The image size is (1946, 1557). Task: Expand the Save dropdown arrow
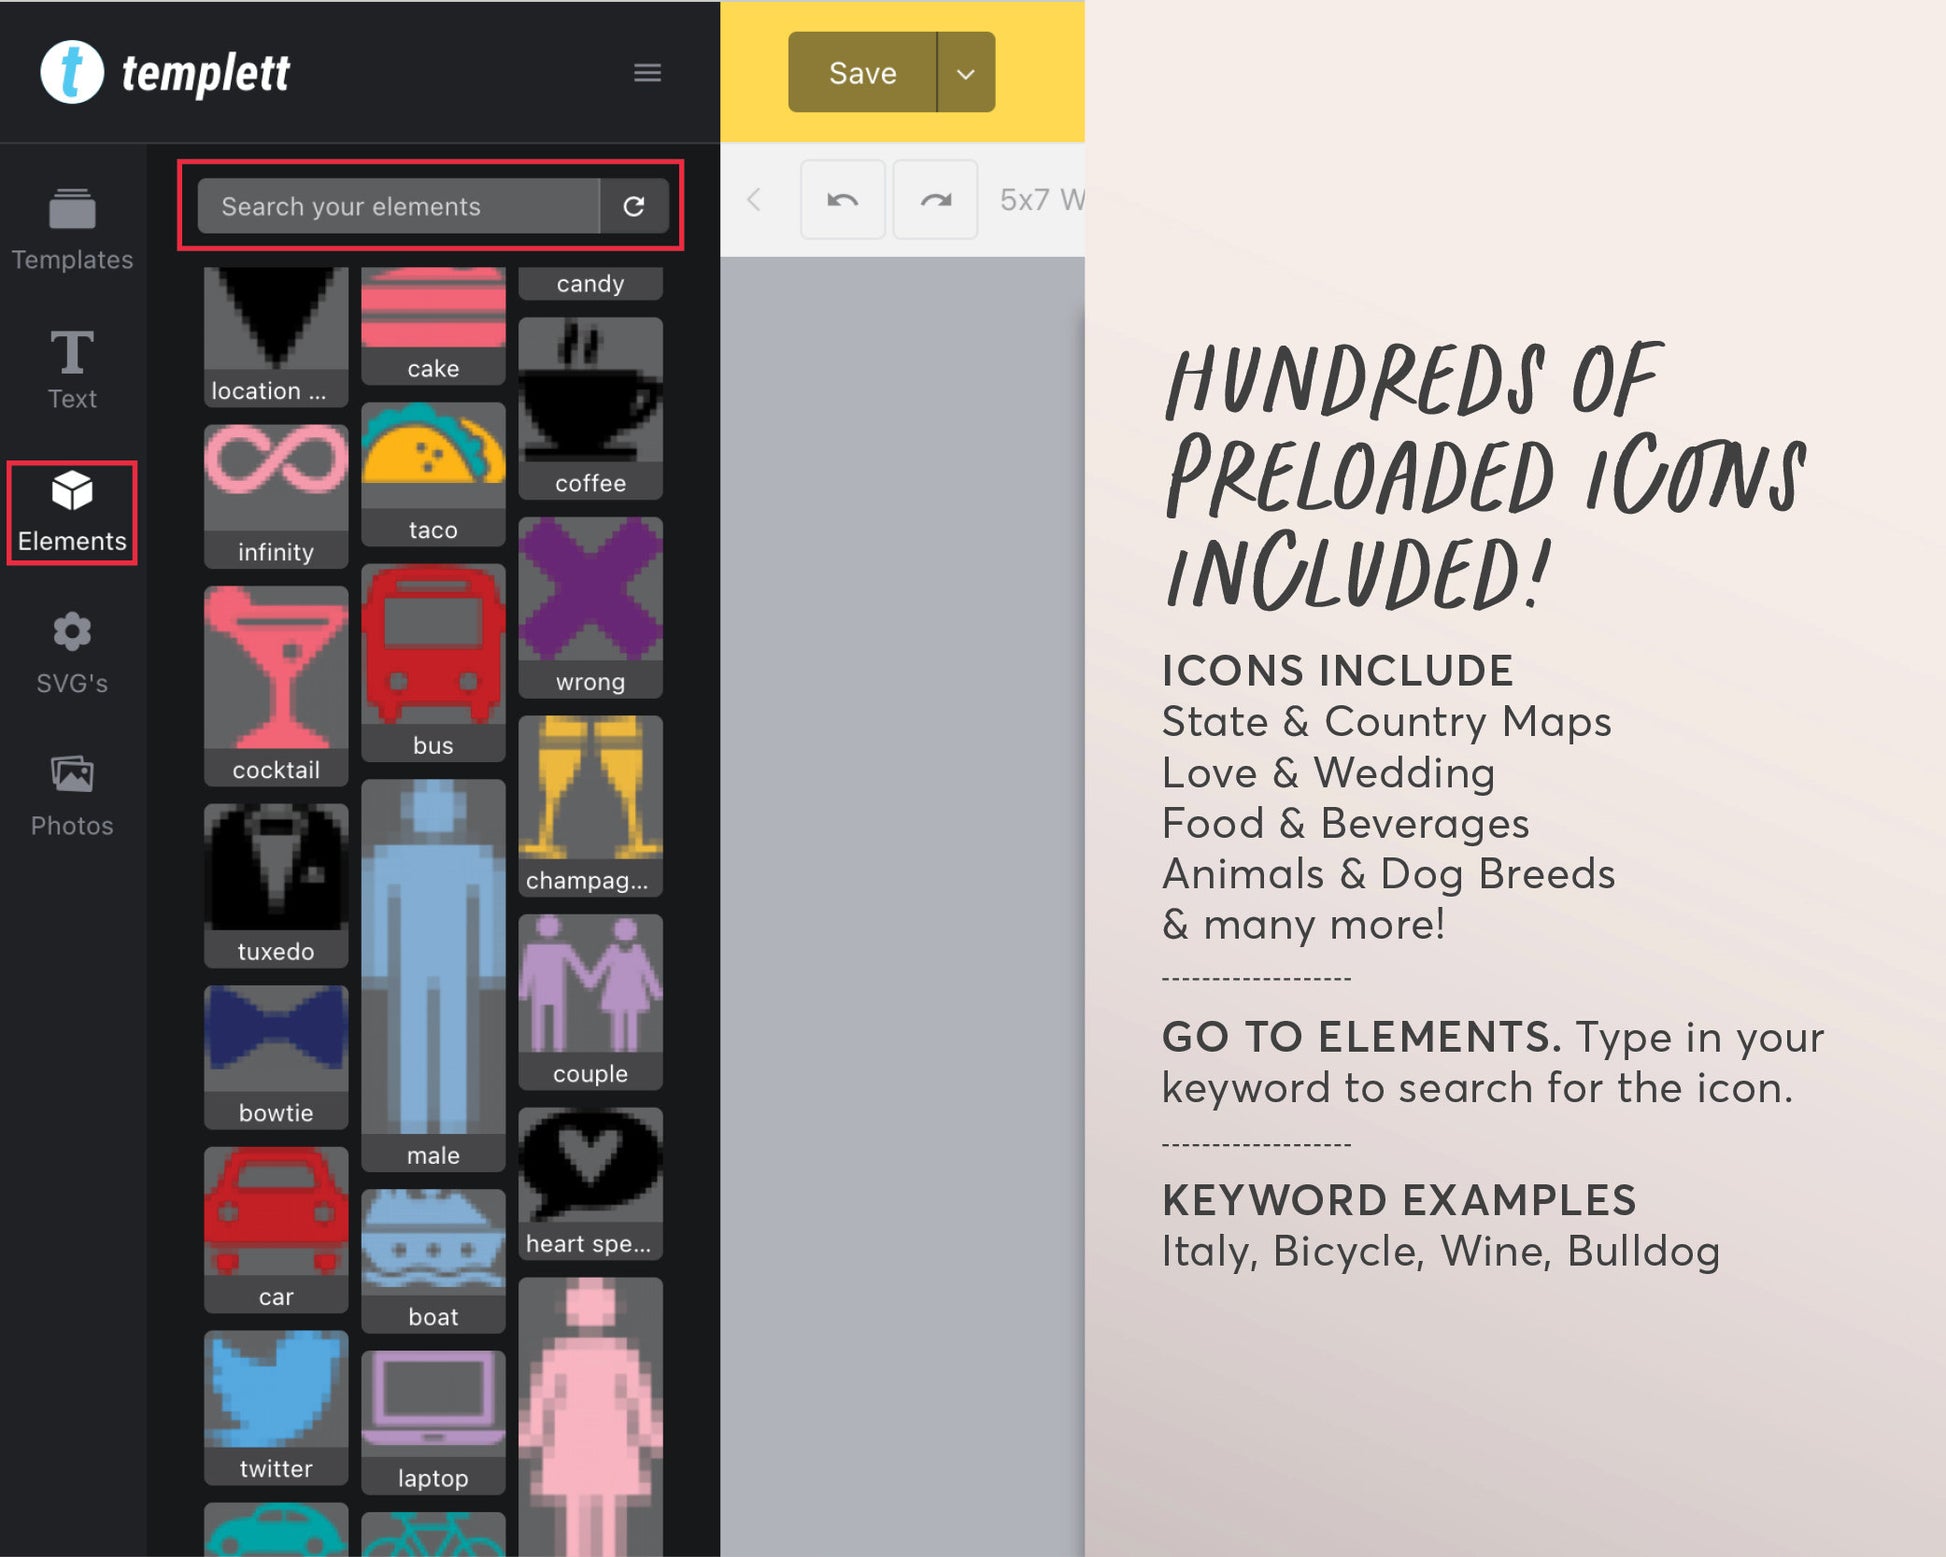[x=965, y=73]
